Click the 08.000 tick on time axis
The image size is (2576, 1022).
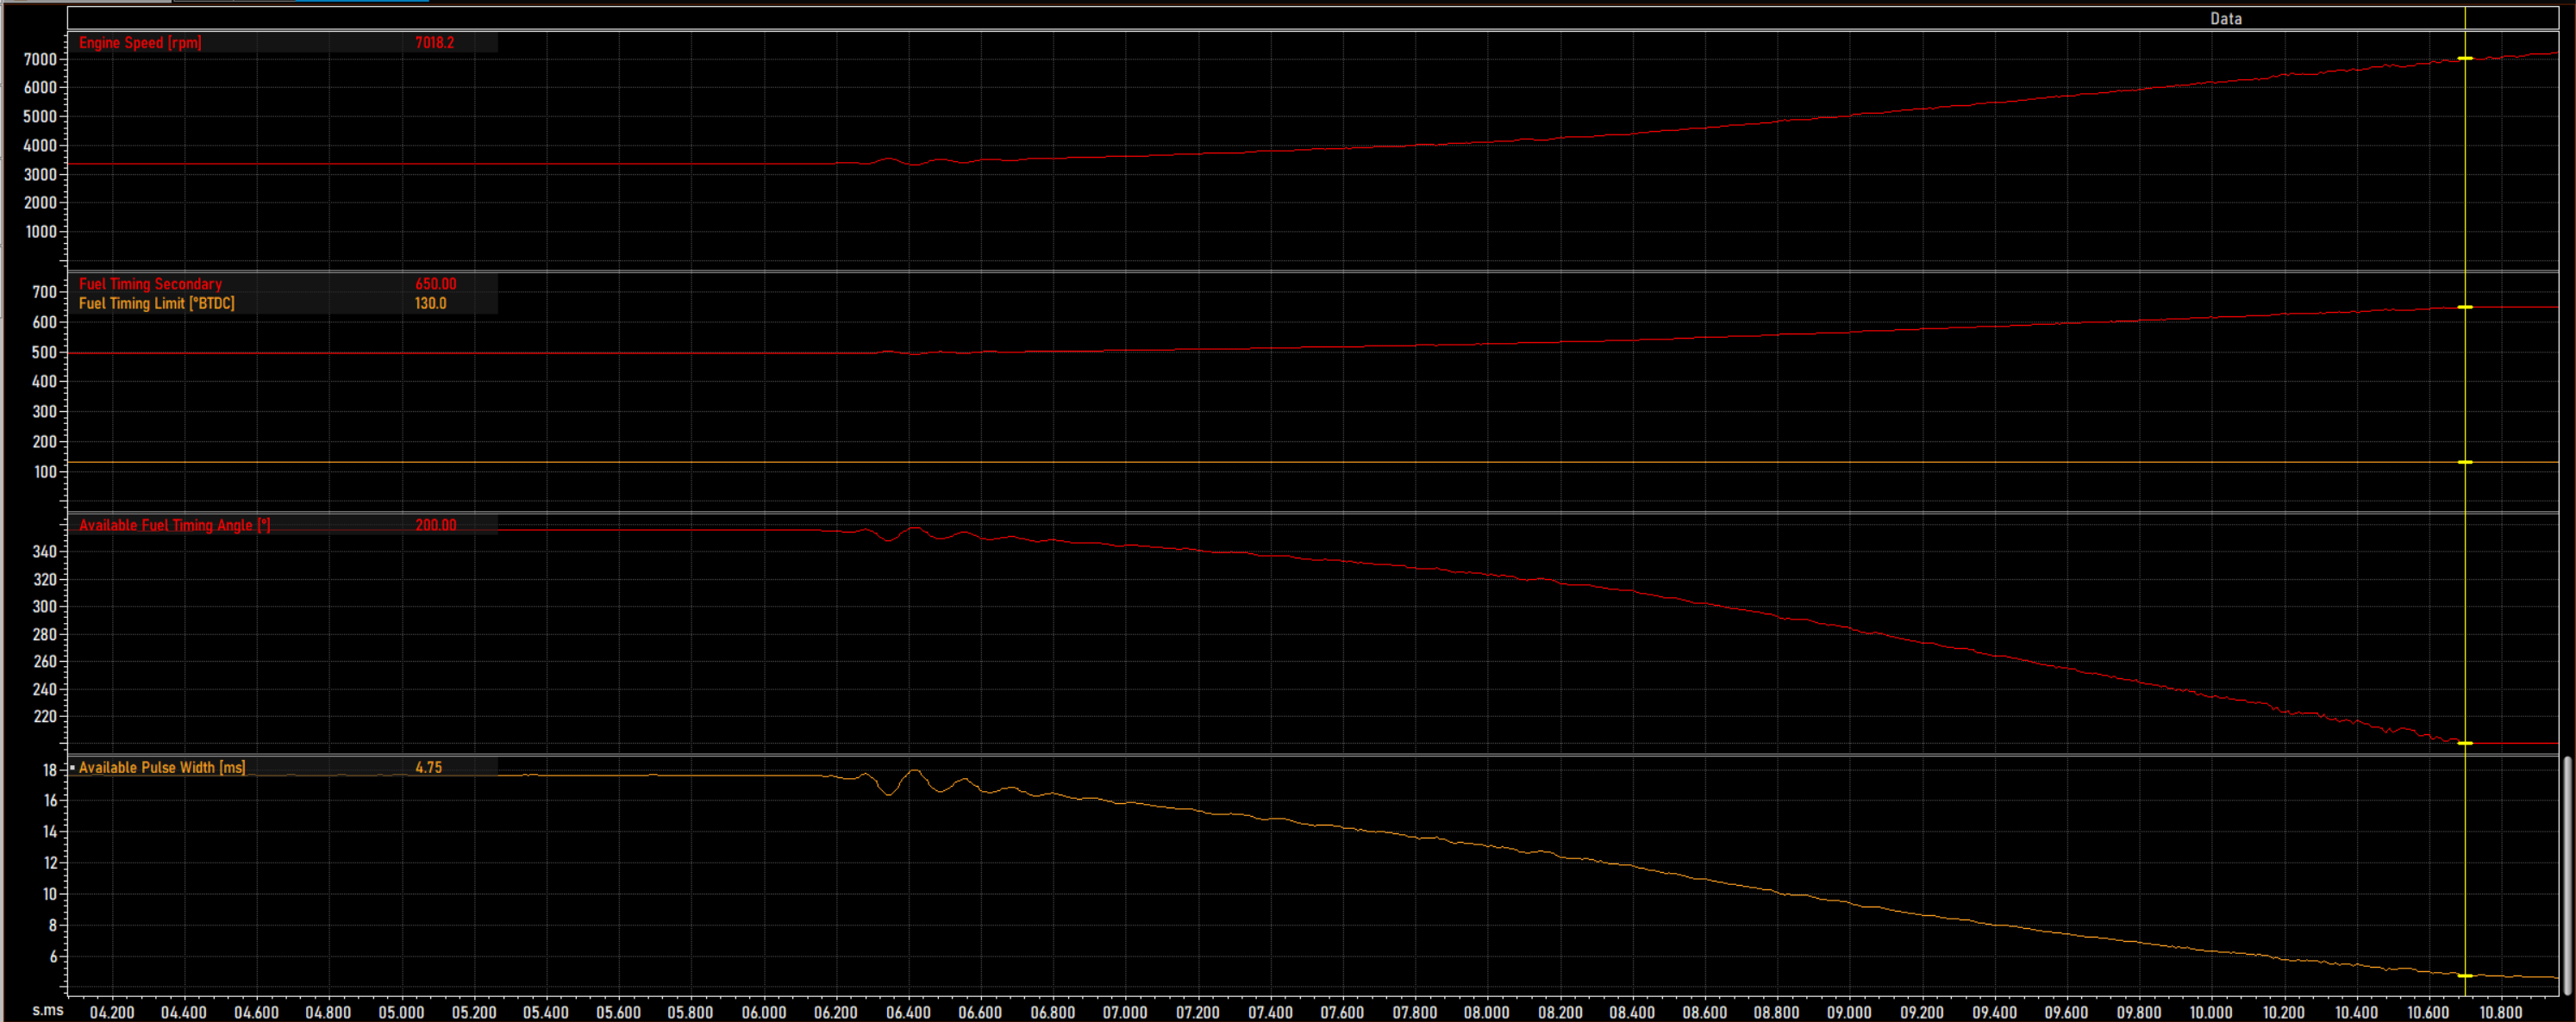[x=1486, y=1012]
